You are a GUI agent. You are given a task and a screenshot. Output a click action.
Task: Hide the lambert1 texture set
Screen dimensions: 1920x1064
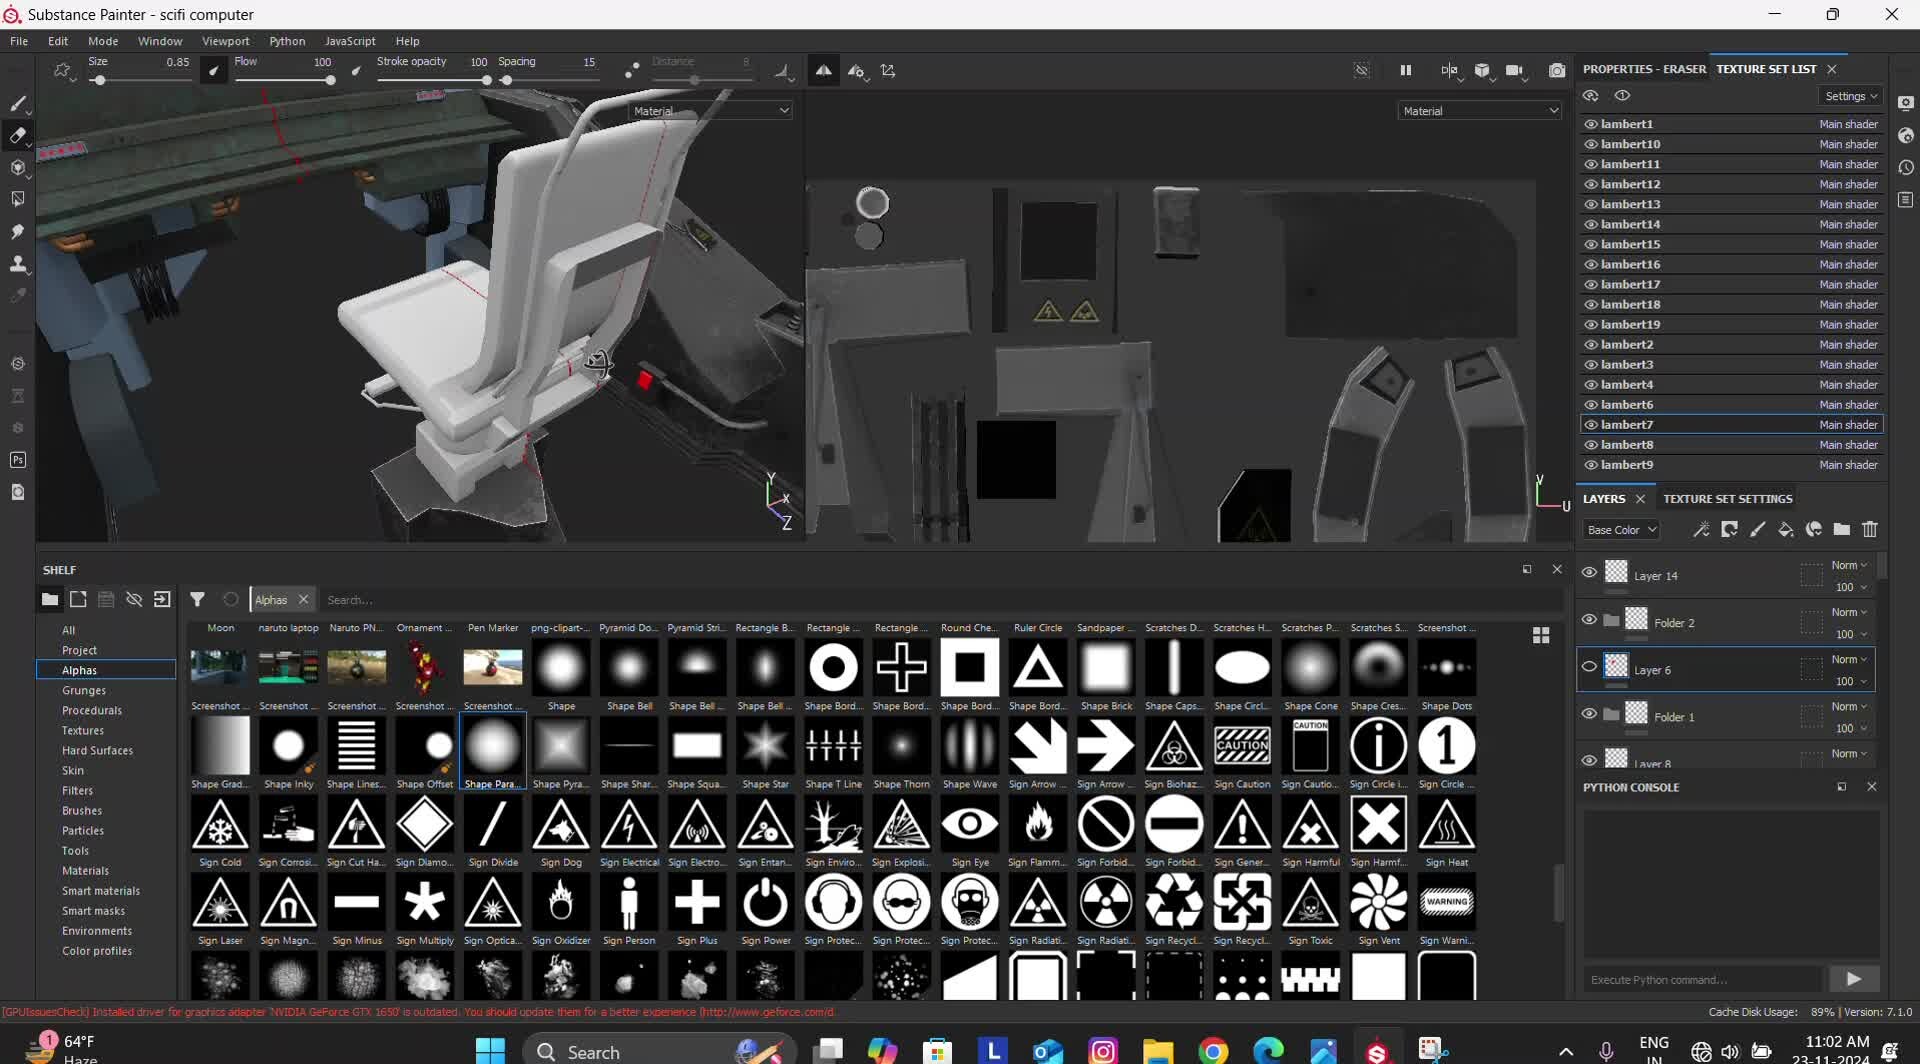click(x=1591, y=123)
